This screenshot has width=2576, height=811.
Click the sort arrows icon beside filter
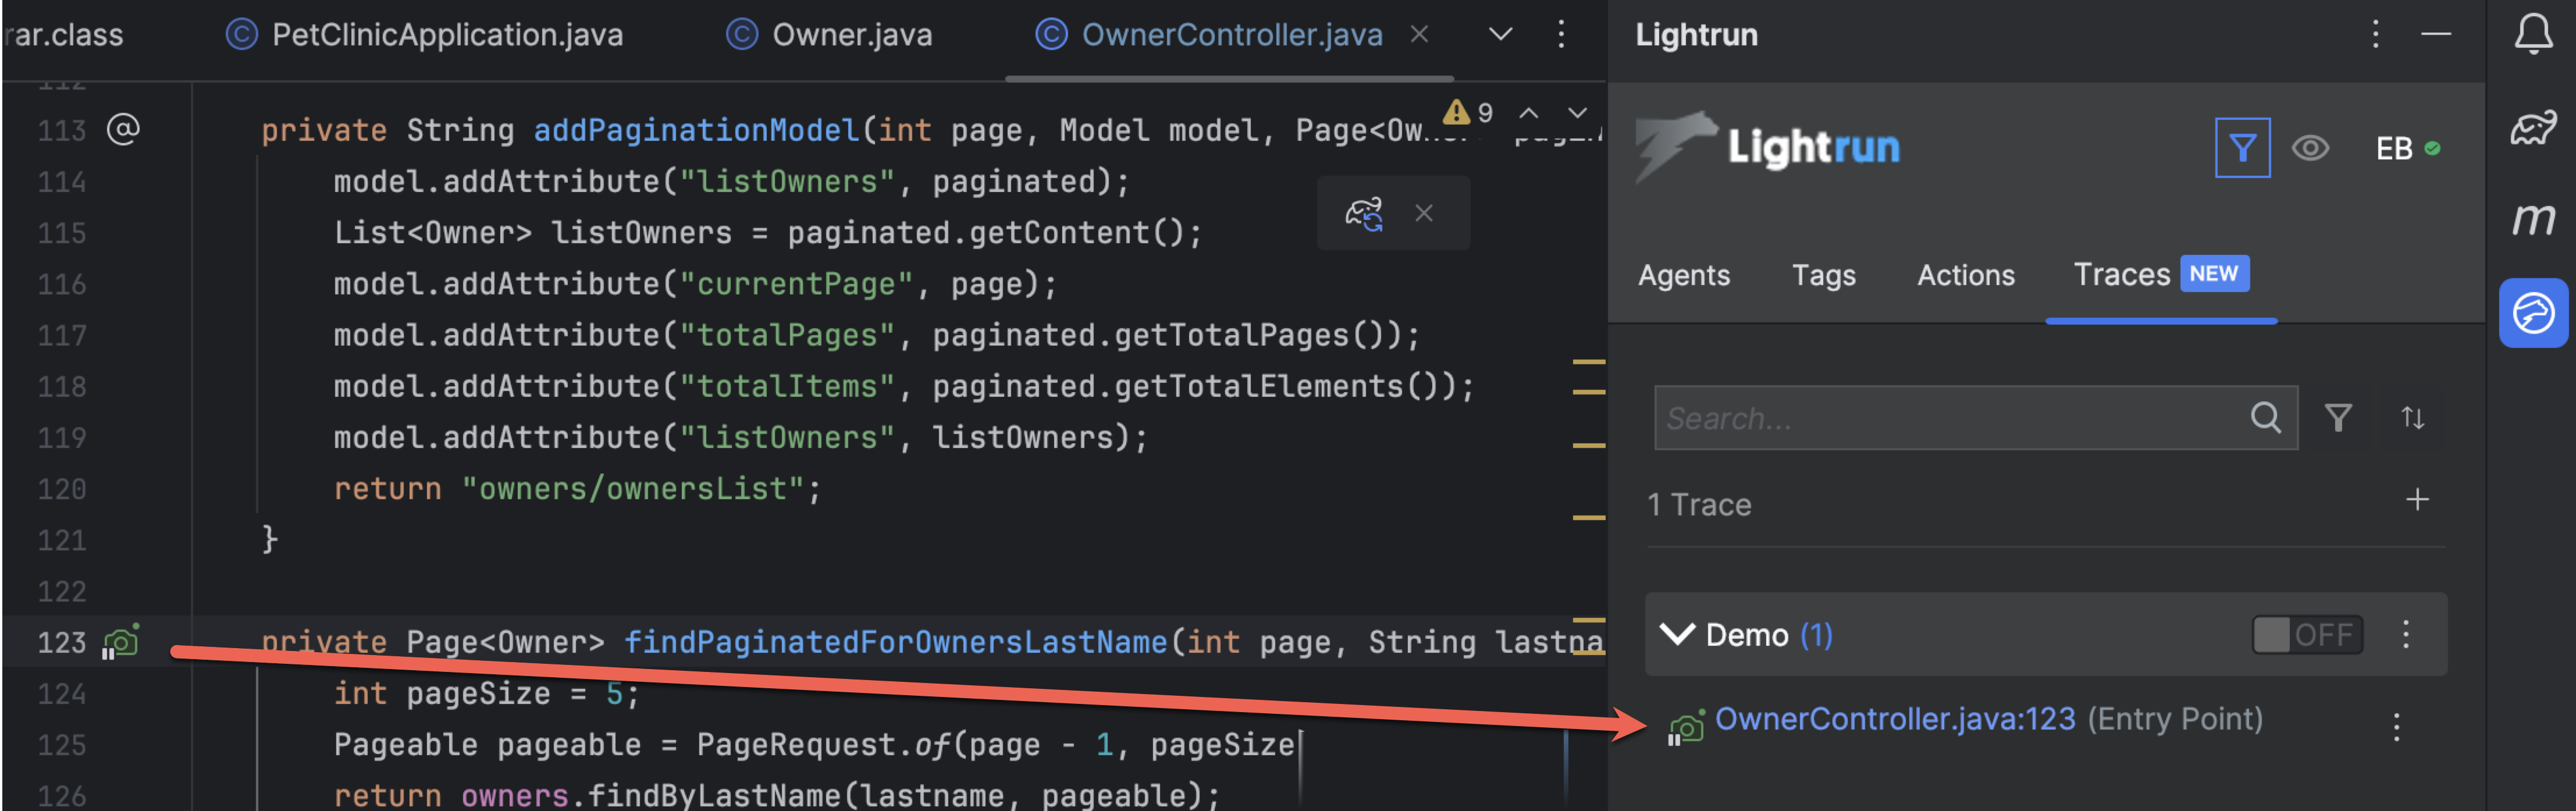(2412, 417)
